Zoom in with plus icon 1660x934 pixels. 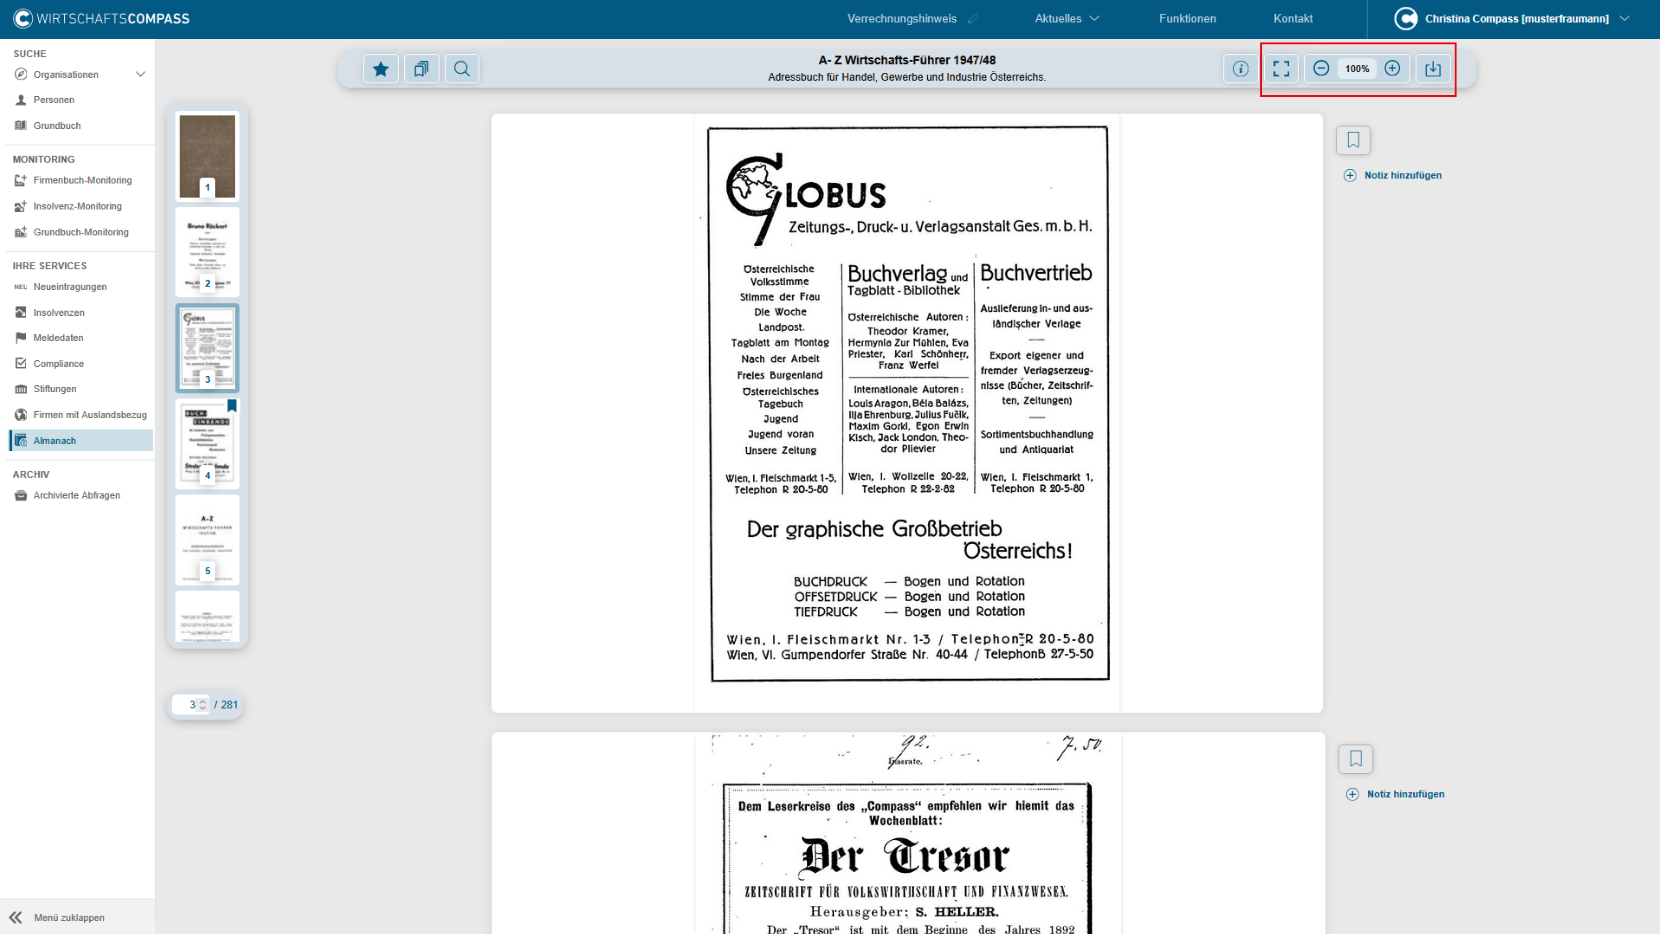(x=1392, y=68)
